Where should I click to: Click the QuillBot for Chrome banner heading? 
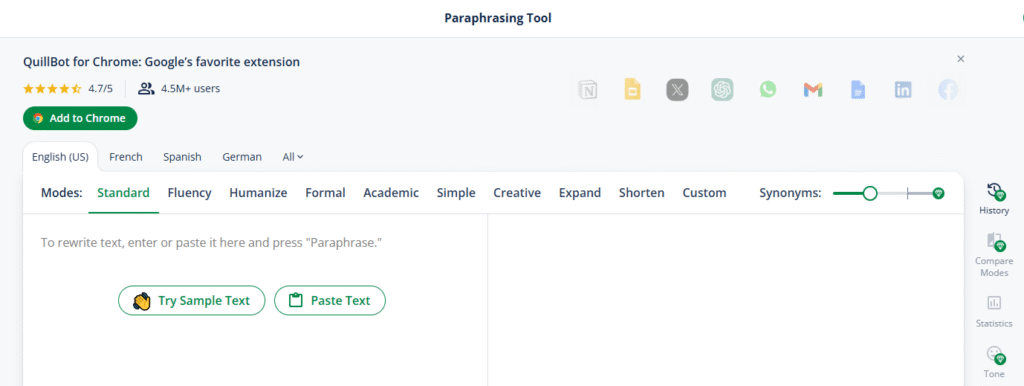161,62
